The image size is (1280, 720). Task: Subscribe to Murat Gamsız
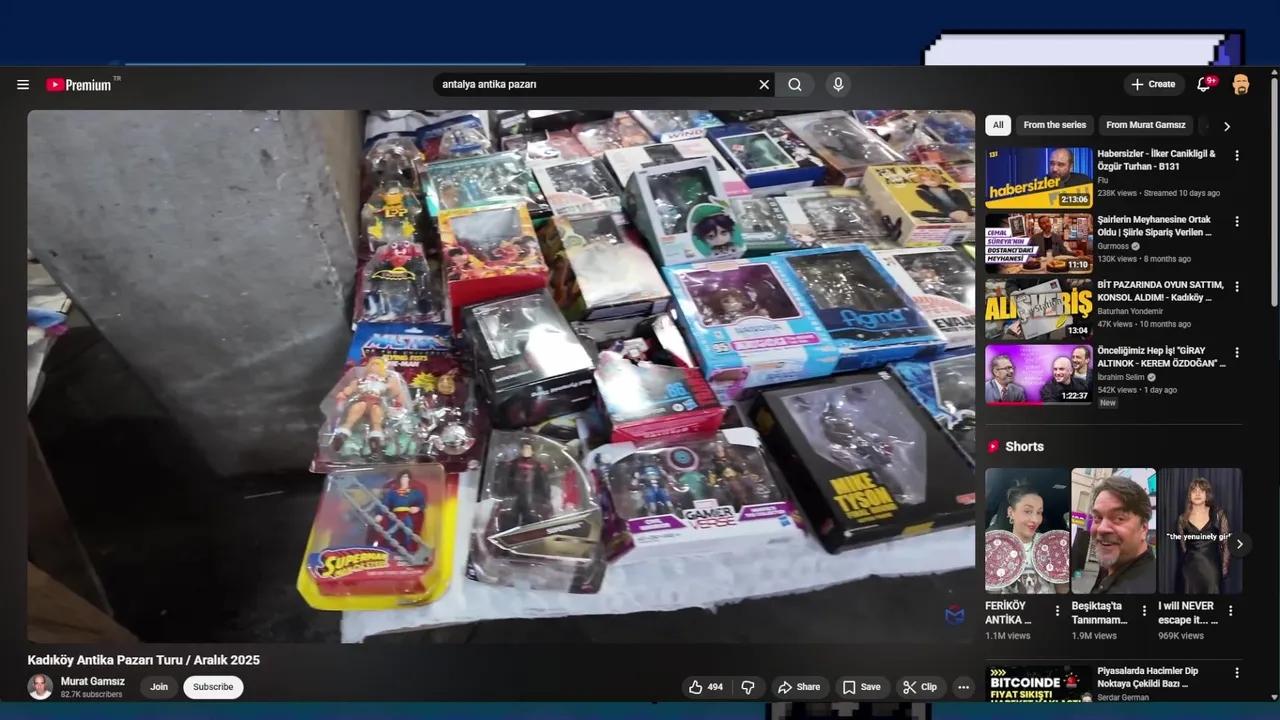[x=213, y=687]
